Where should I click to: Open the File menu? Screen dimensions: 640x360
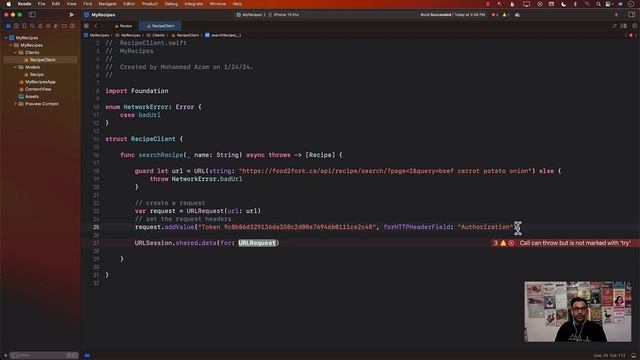click(41, 4)
